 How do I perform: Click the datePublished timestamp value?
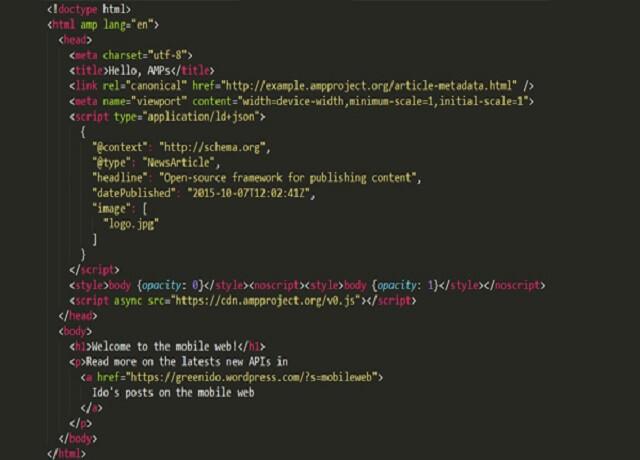(x=249, y=193)
